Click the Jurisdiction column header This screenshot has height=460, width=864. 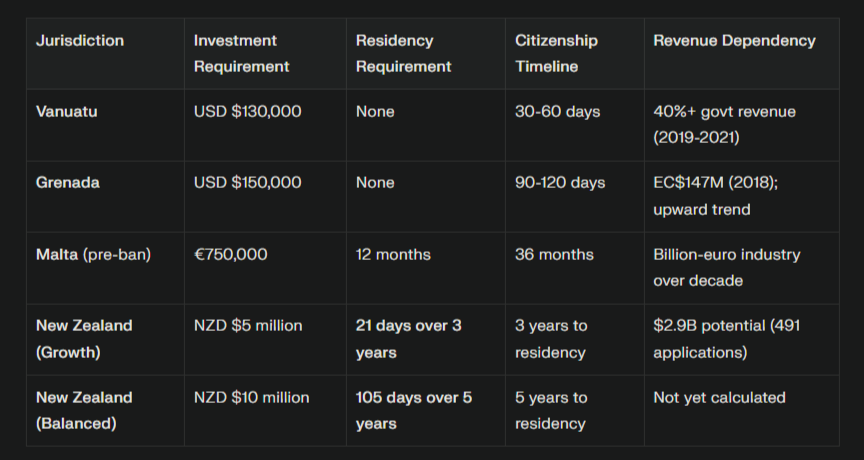tap(80, 41)
